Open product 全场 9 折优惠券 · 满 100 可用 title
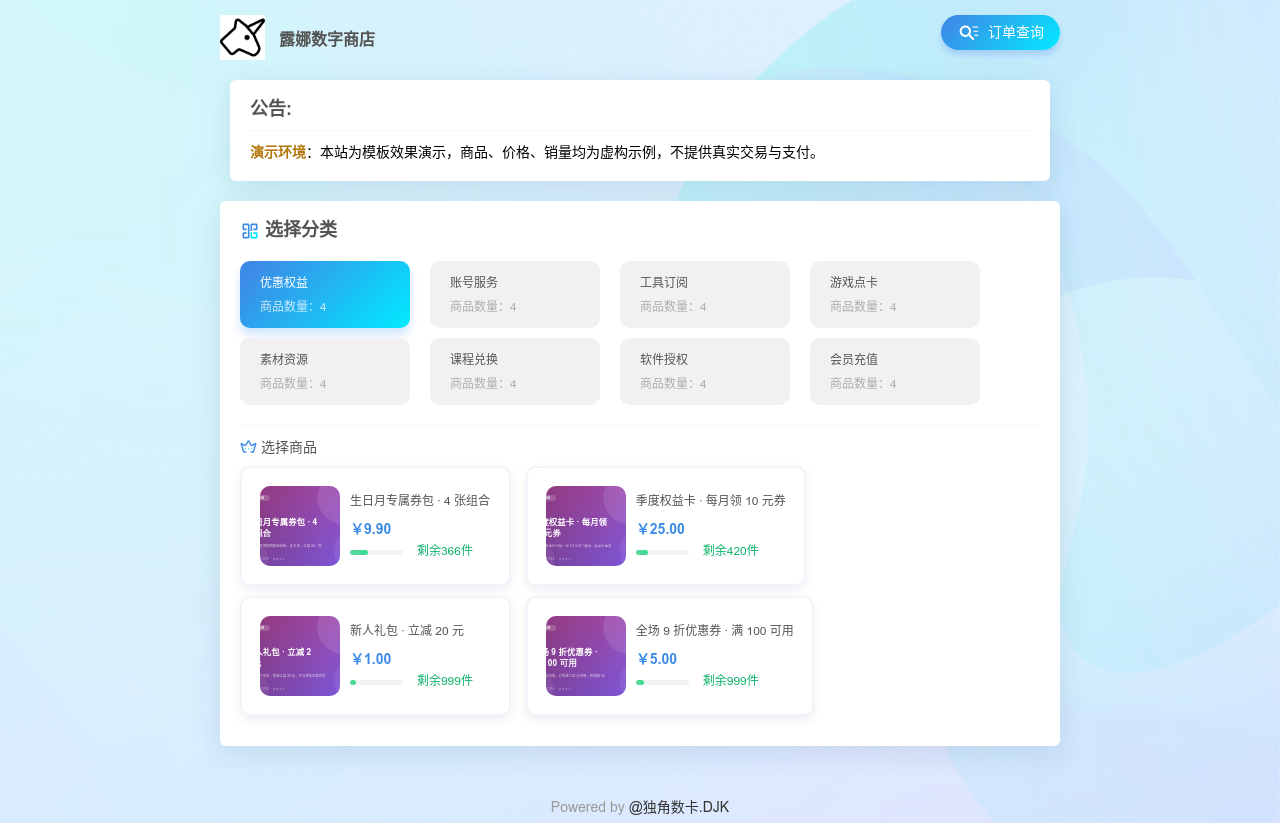The height and width of the screenshot is (823, 1280). click(x=715, y=630)
